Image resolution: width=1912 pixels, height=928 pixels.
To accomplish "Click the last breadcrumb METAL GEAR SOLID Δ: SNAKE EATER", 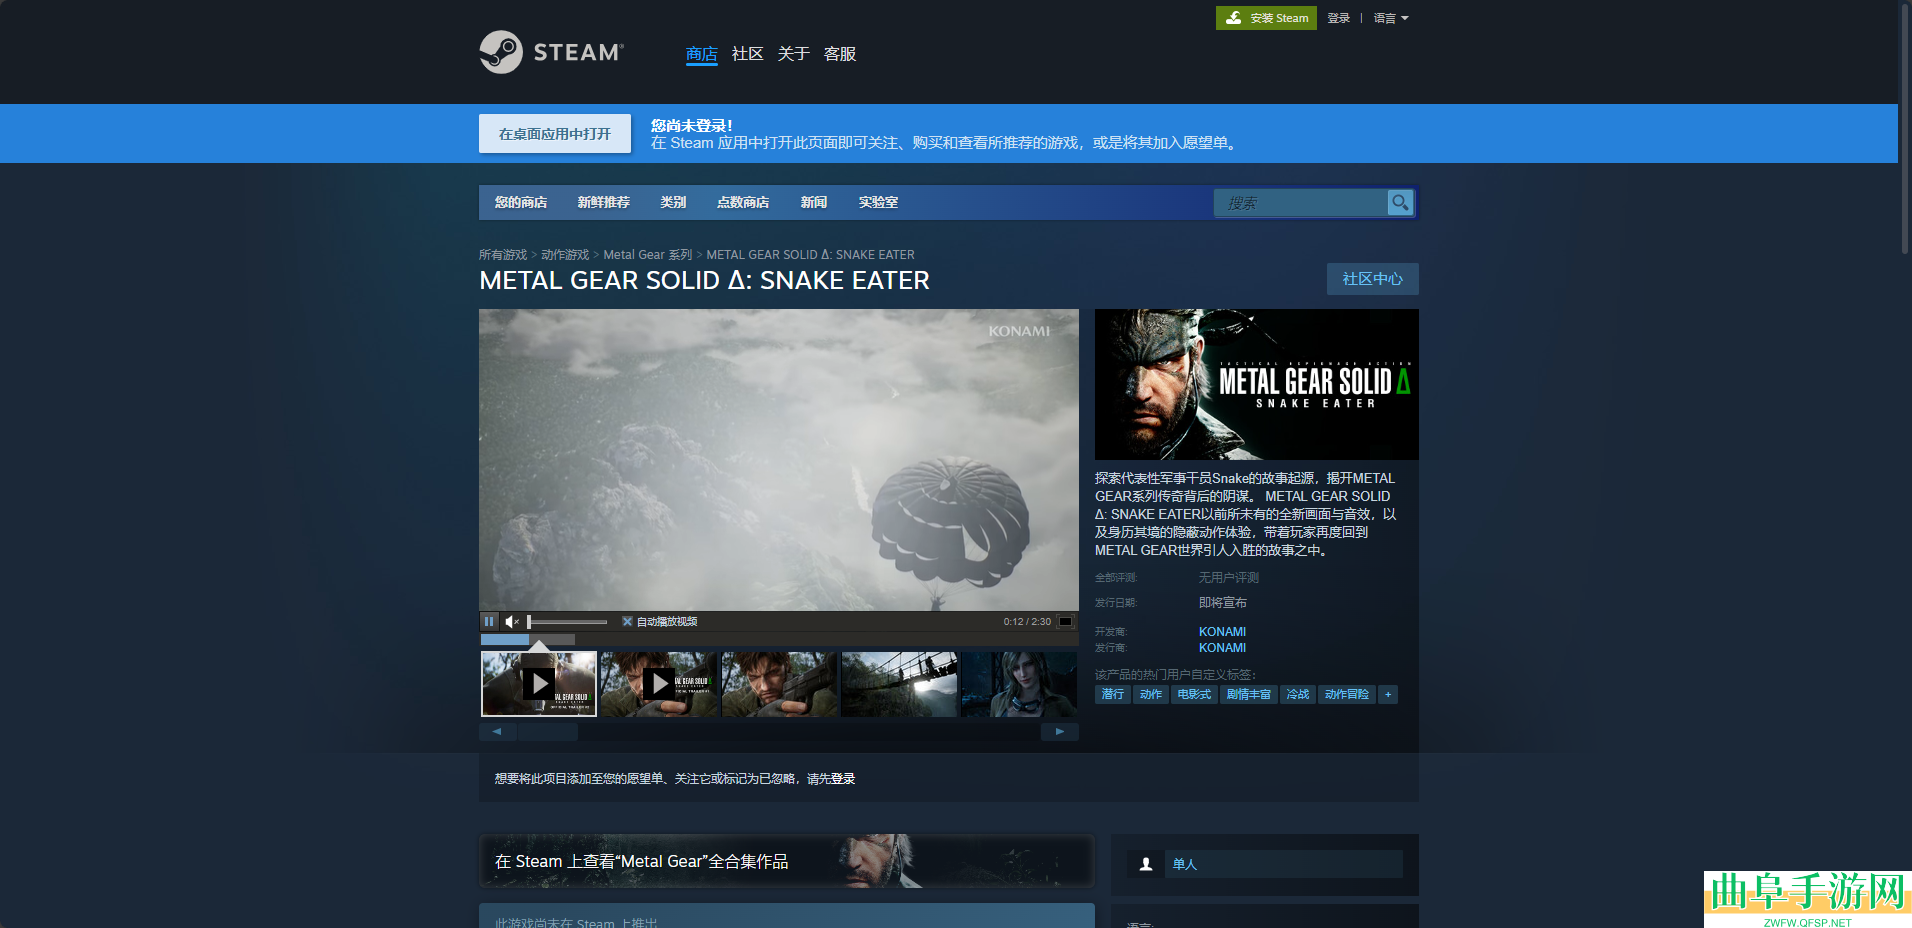I will pos(810,255).
